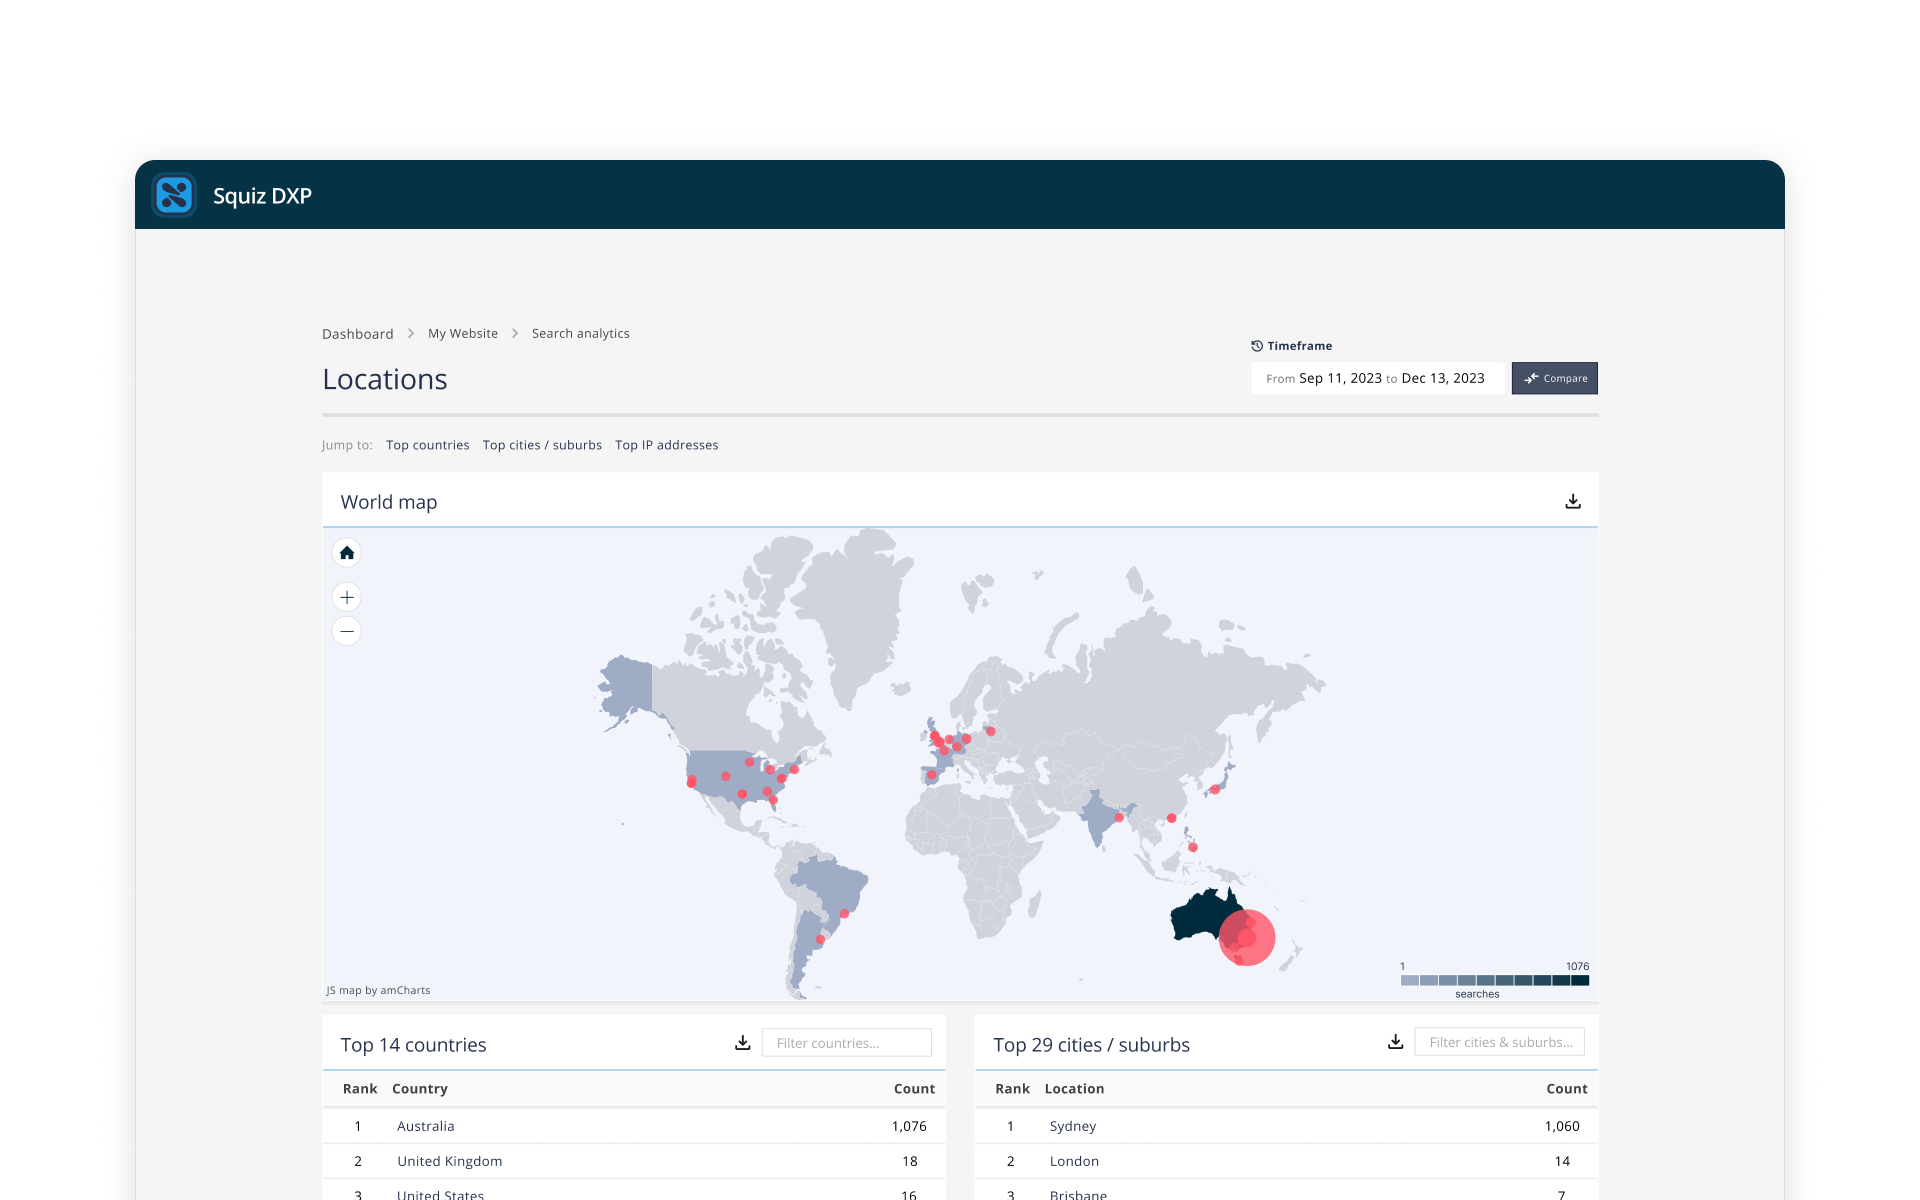Viewport: 1920px width, 1200px height.
Task: Jump to Top cities / suburbs section
Action: point(542,445)
